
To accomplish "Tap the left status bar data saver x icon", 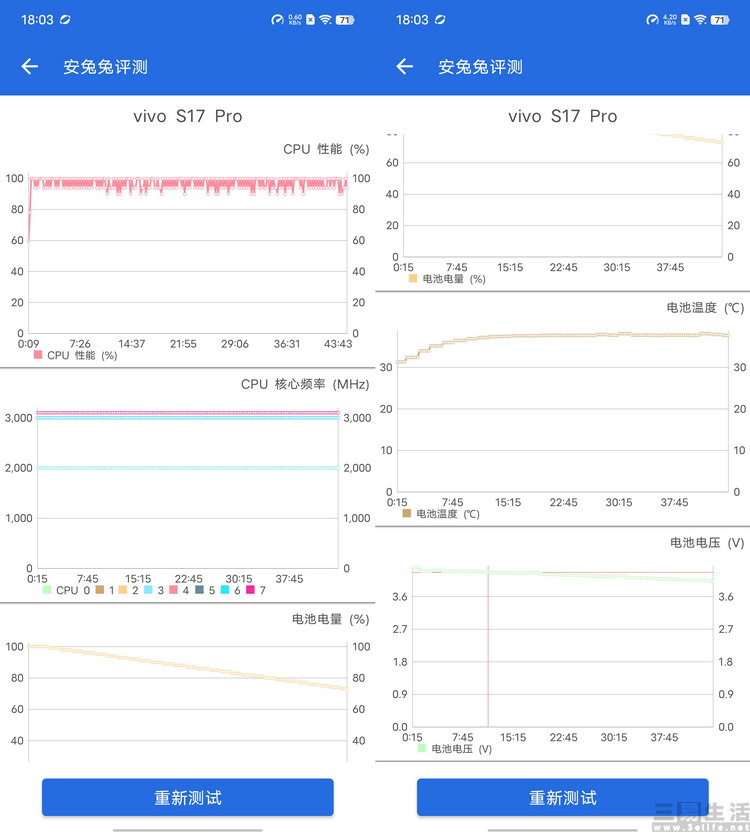I will [x=310, y=20].
